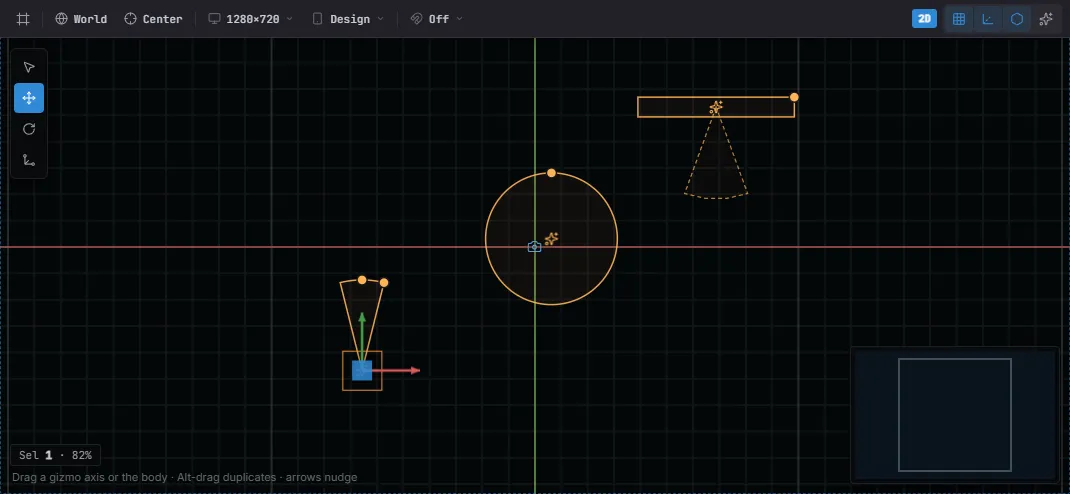Click the cone's right-edge orange handle
Viewport: 1070px width, 494px height.
pyautogui.click(x=384, y=282)
